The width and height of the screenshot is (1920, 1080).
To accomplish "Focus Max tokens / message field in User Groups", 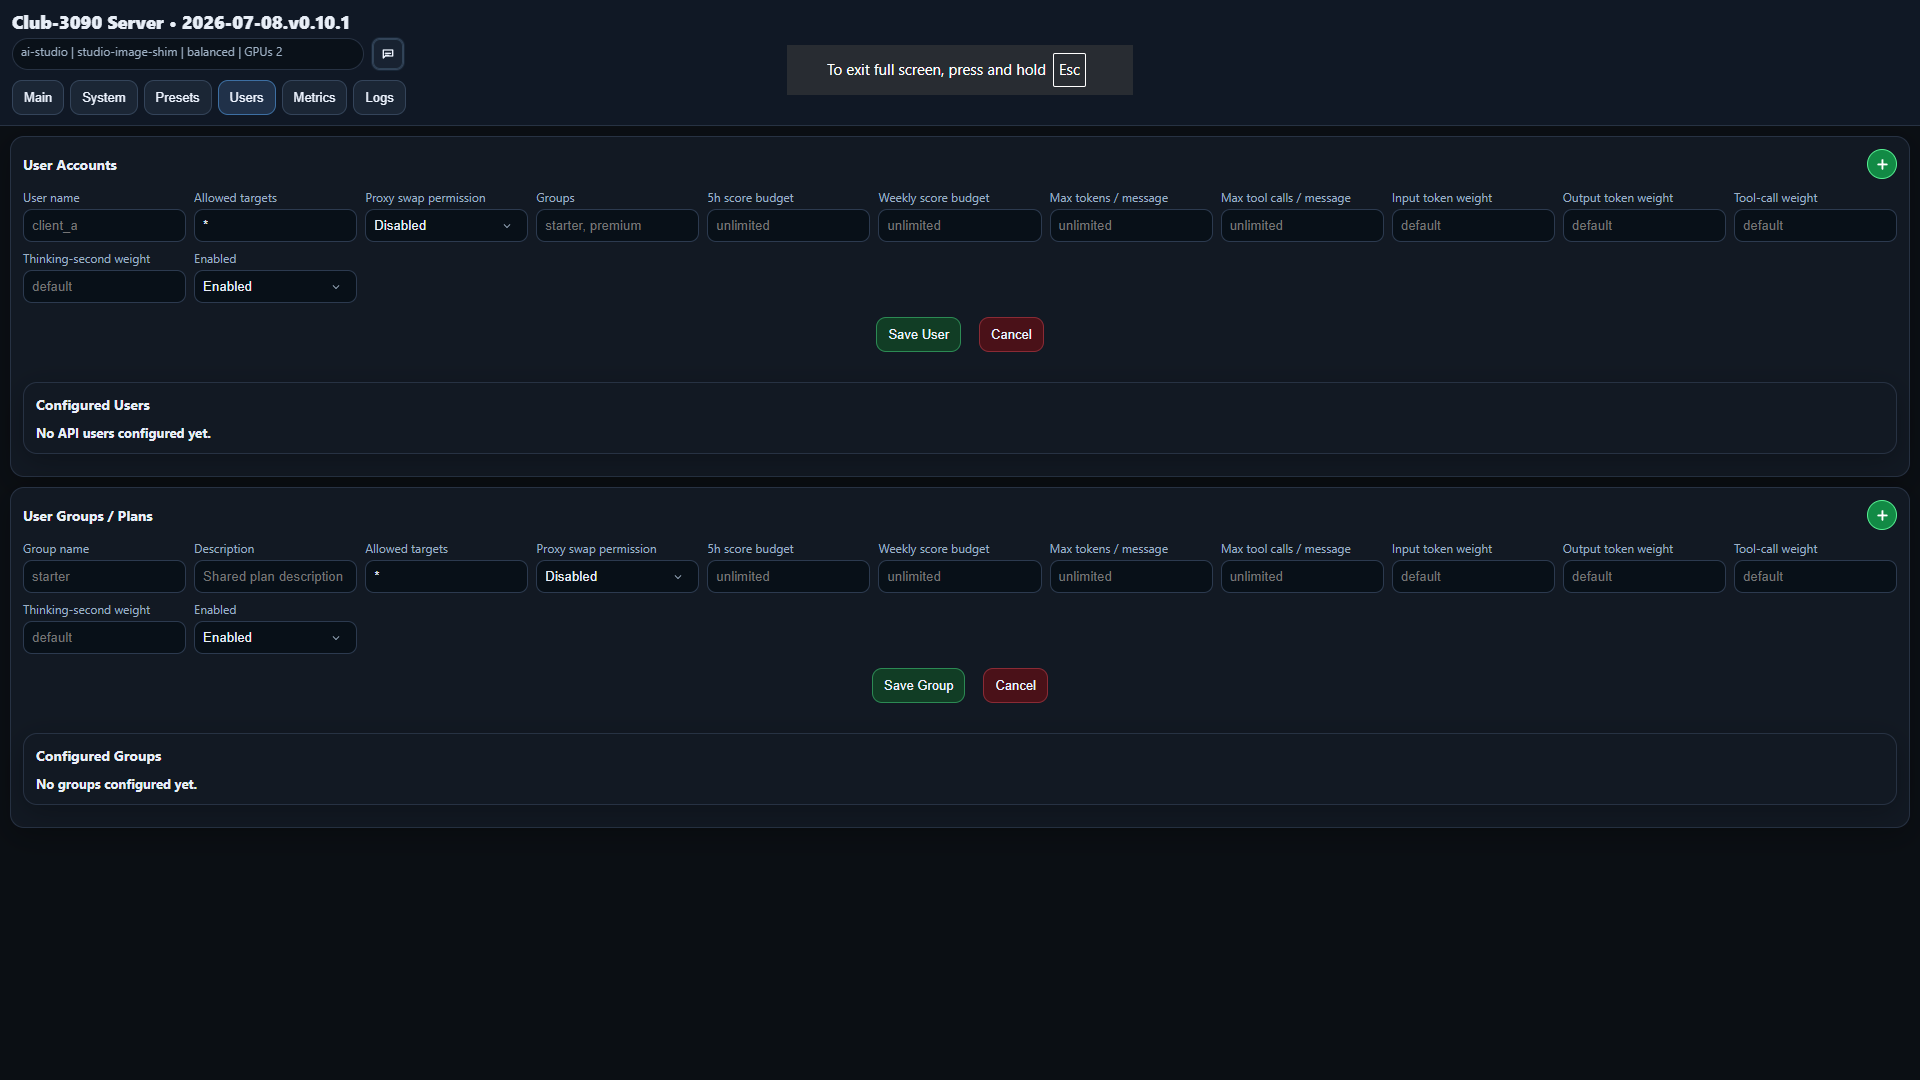I will 1131,577.
